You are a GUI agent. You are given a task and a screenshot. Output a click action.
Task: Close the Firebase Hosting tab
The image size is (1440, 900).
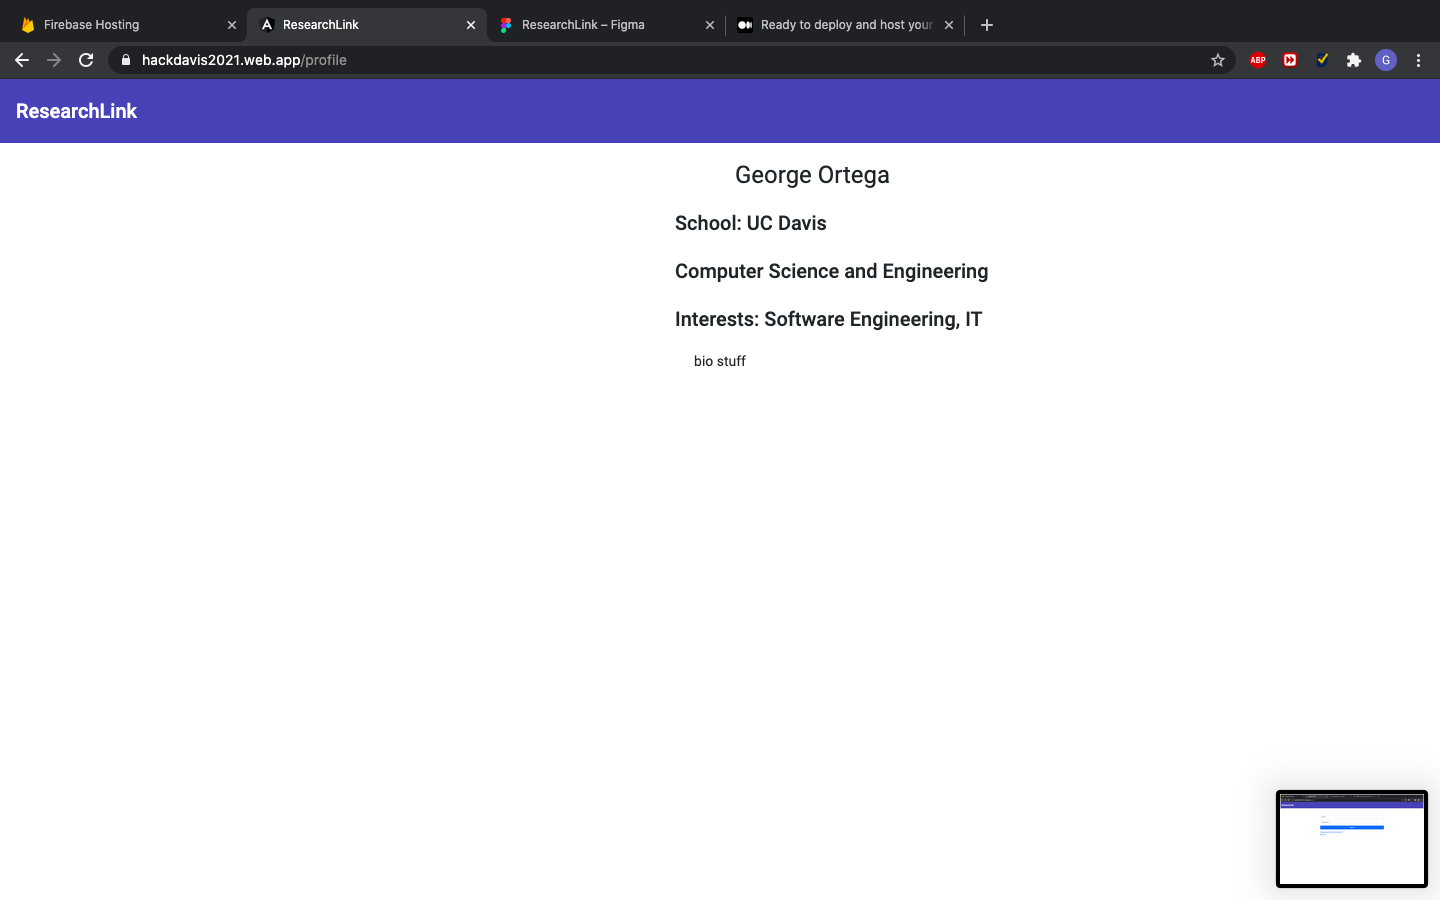pyautogui.click(x=232, y=25)
